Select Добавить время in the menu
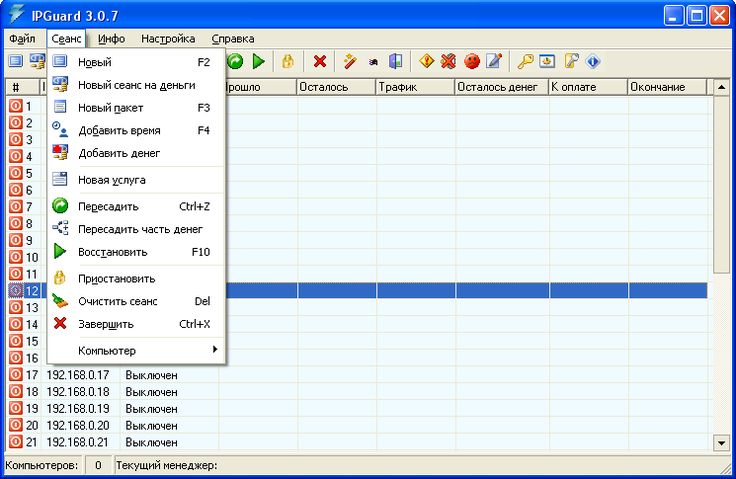This screenshot has width=736, height=479. 136,130
